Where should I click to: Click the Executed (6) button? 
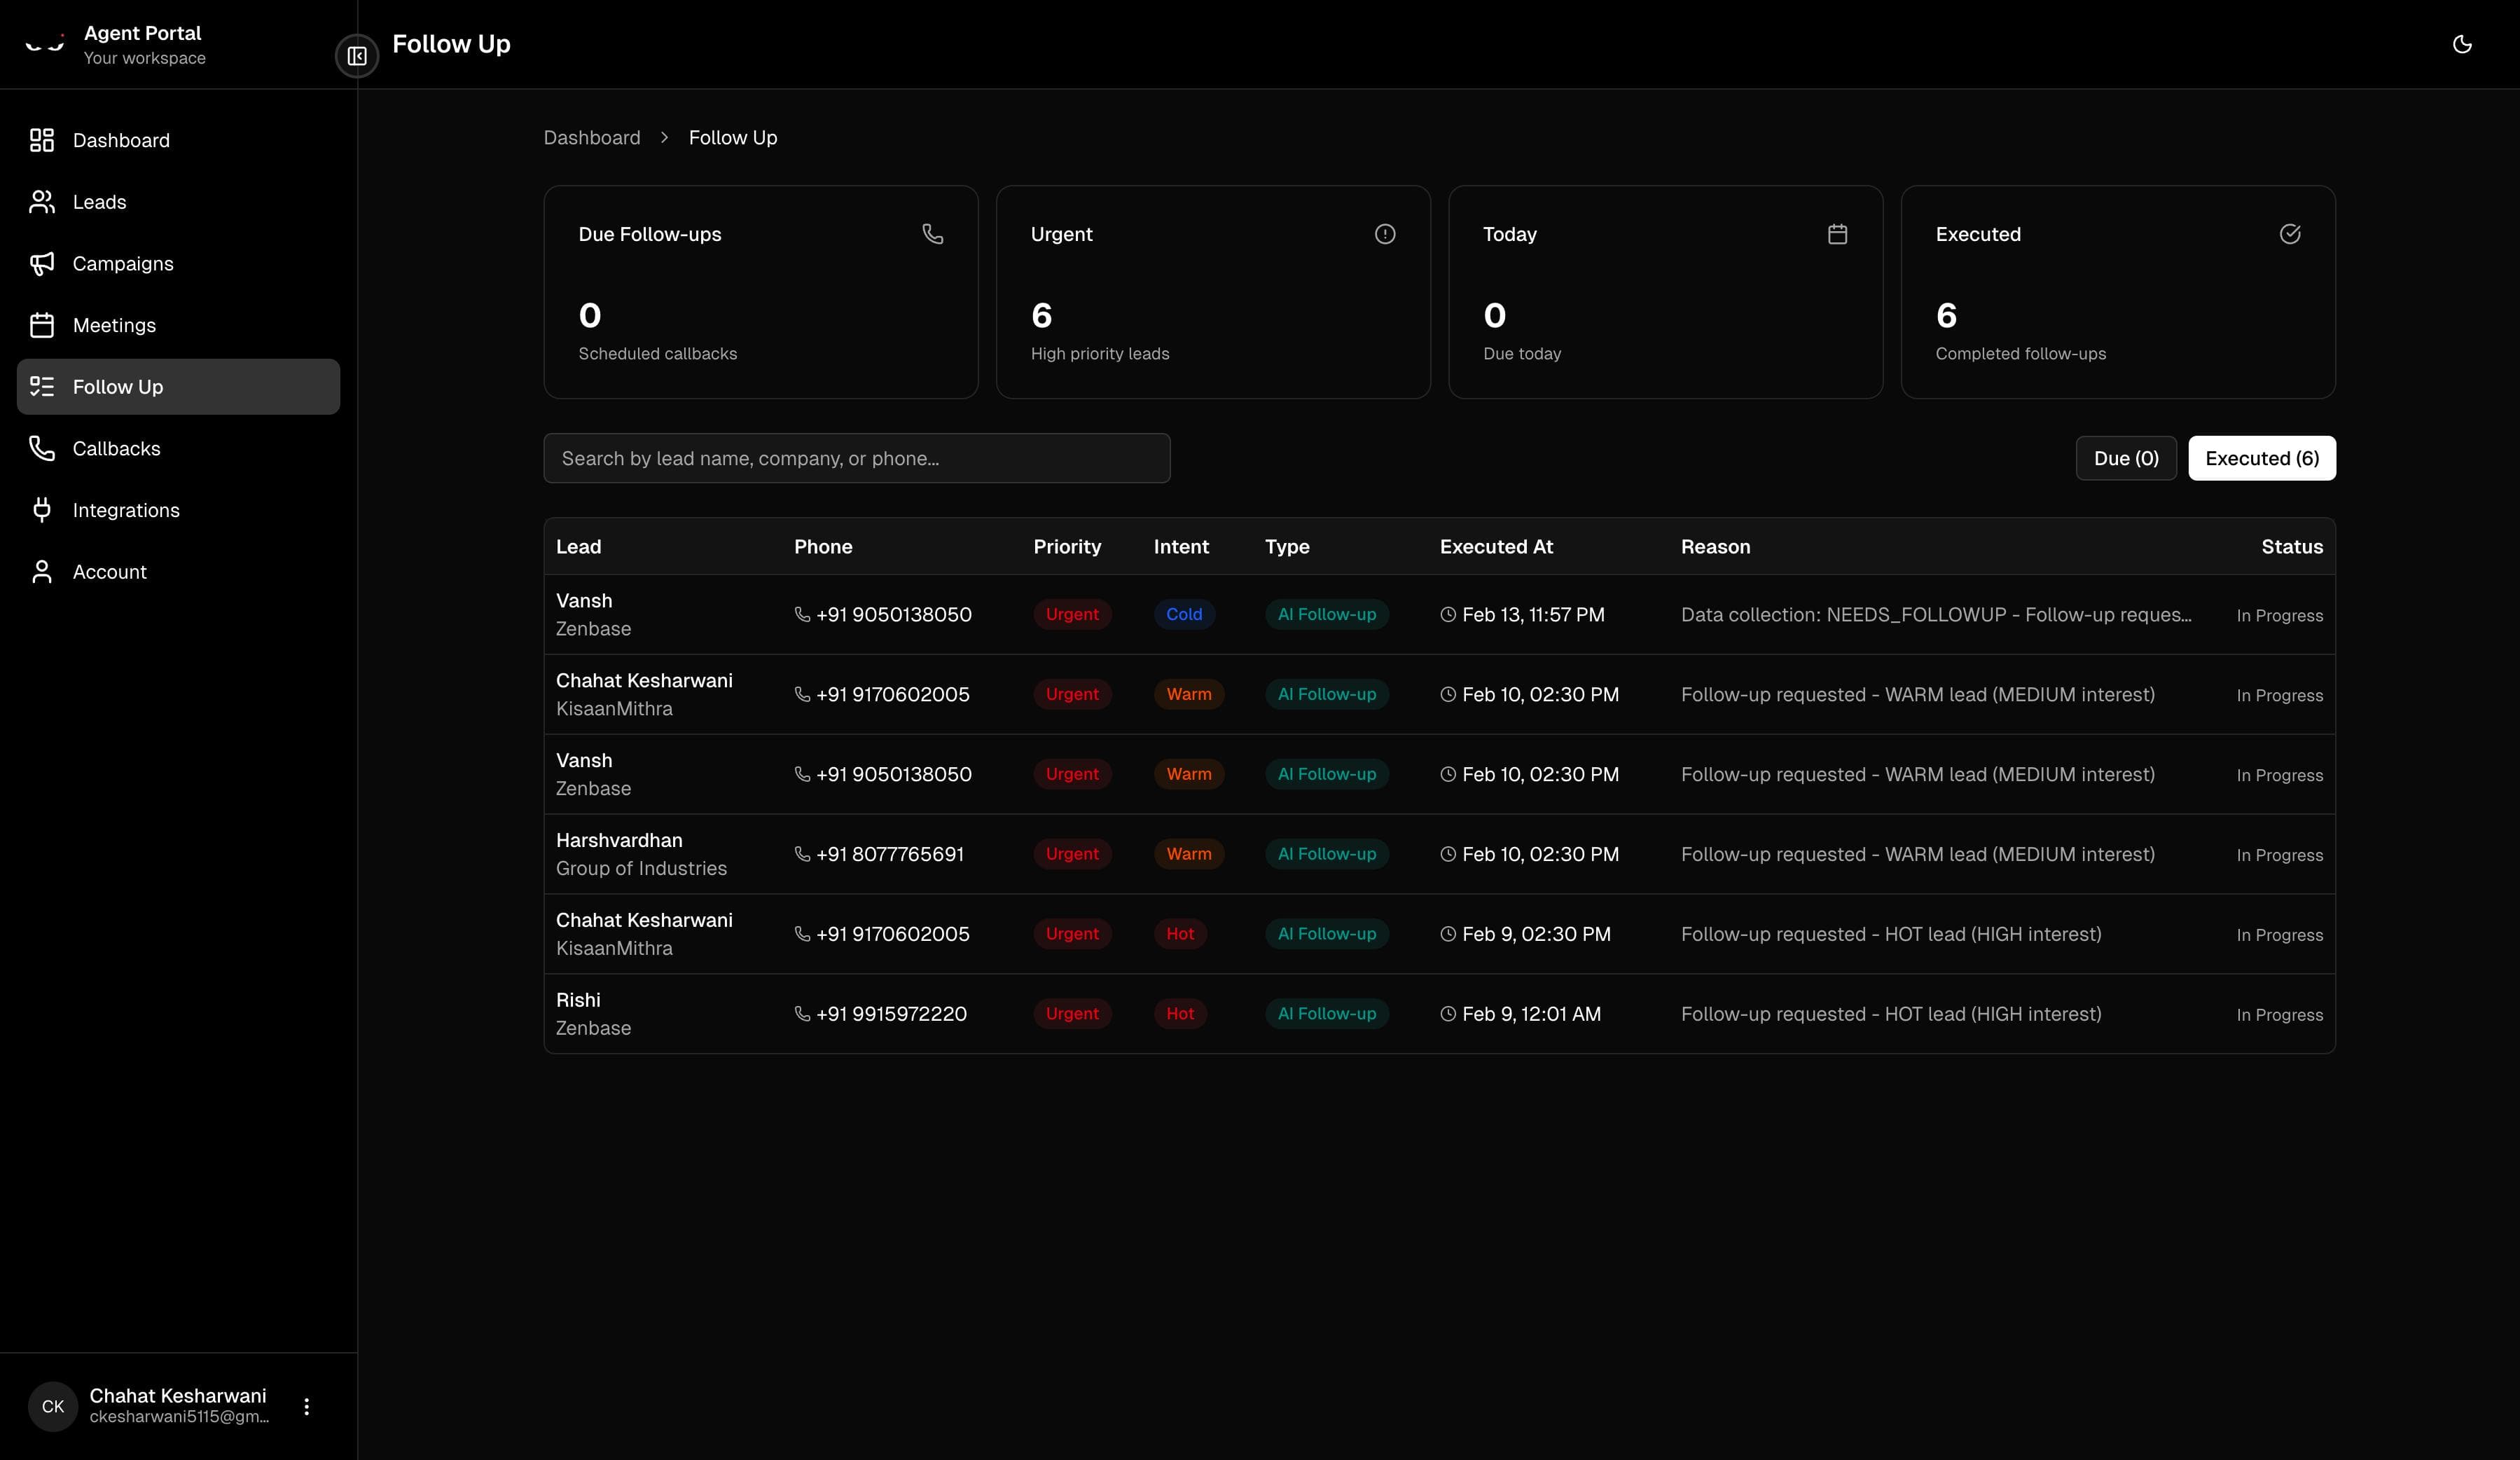(2262, 458)
